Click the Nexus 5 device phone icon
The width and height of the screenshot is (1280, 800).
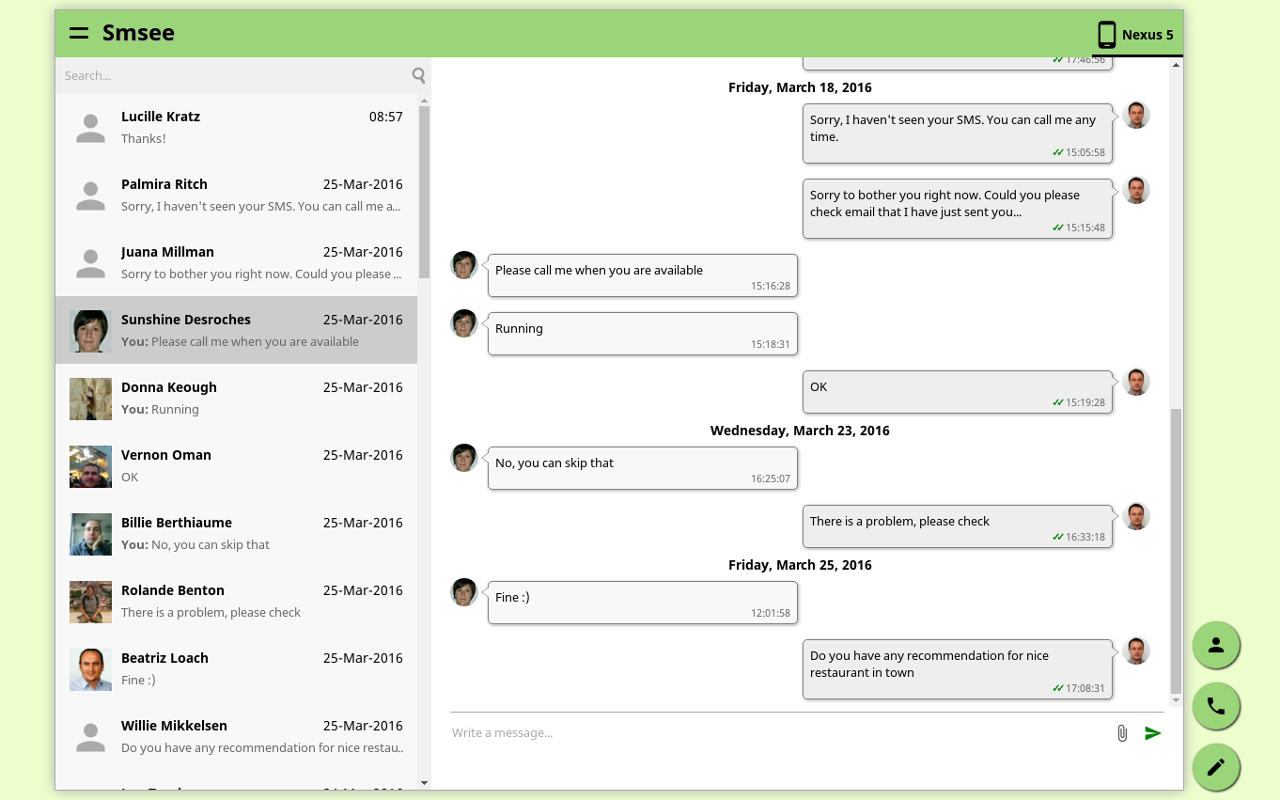1106,33
